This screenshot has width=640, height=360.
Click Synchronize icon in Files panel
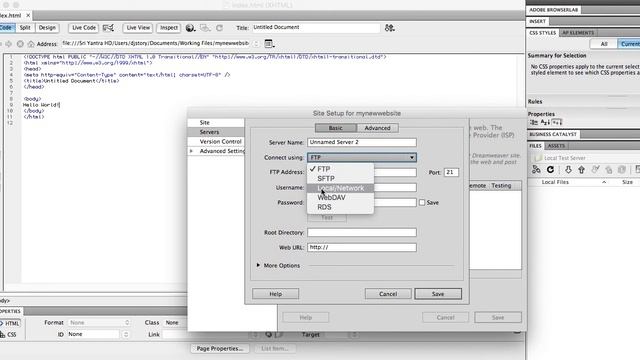coord(622,169)
